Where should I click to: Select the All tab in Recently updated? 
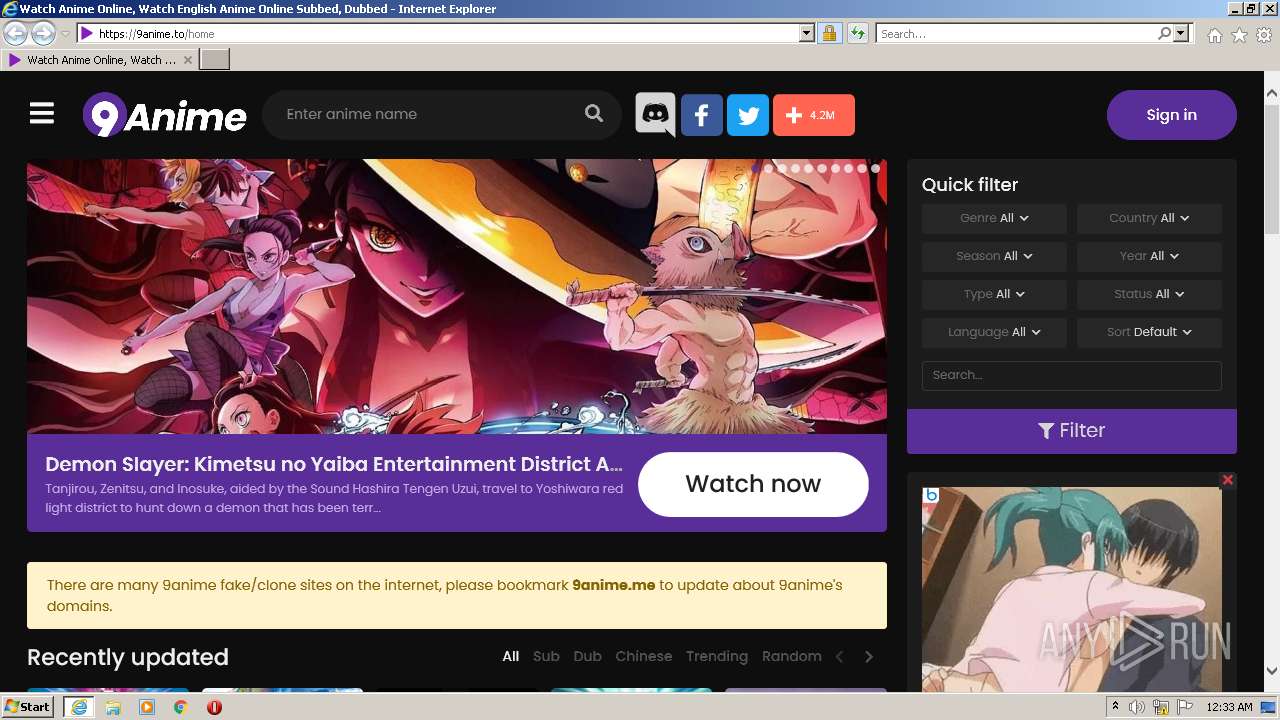(x=511, y=657)
